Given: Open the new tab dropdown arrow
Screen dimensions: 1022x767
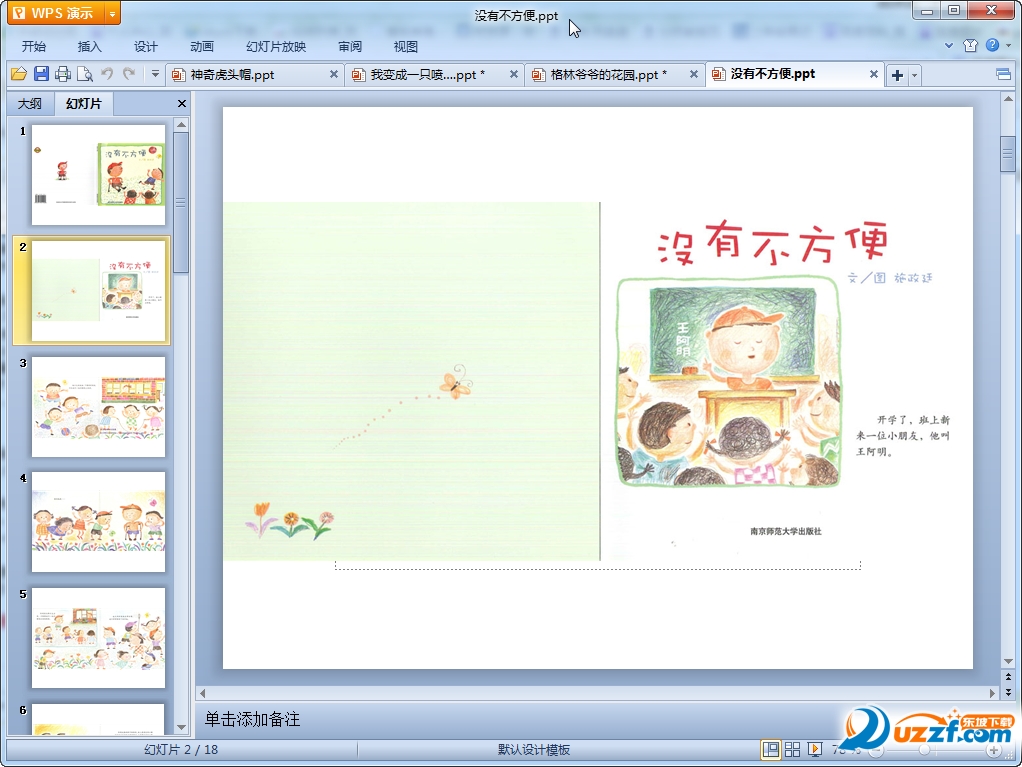Looking at the screenshot, I should [914, 75].
